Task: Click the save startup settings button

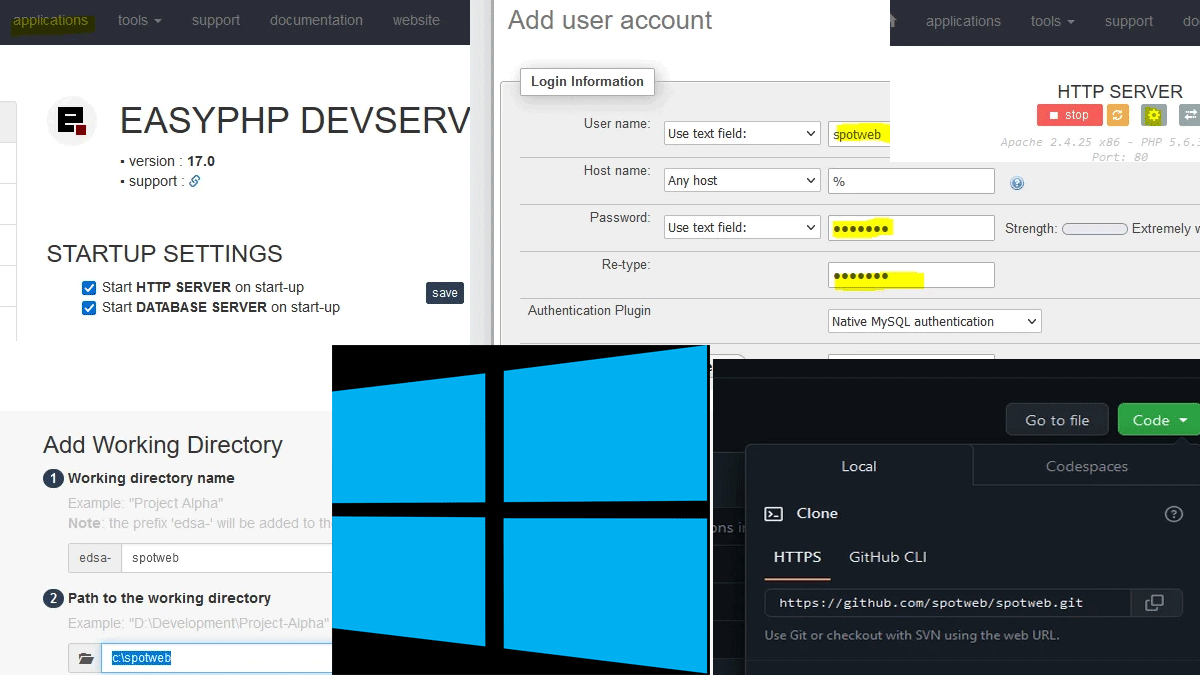Action: (x=445, y=293)
